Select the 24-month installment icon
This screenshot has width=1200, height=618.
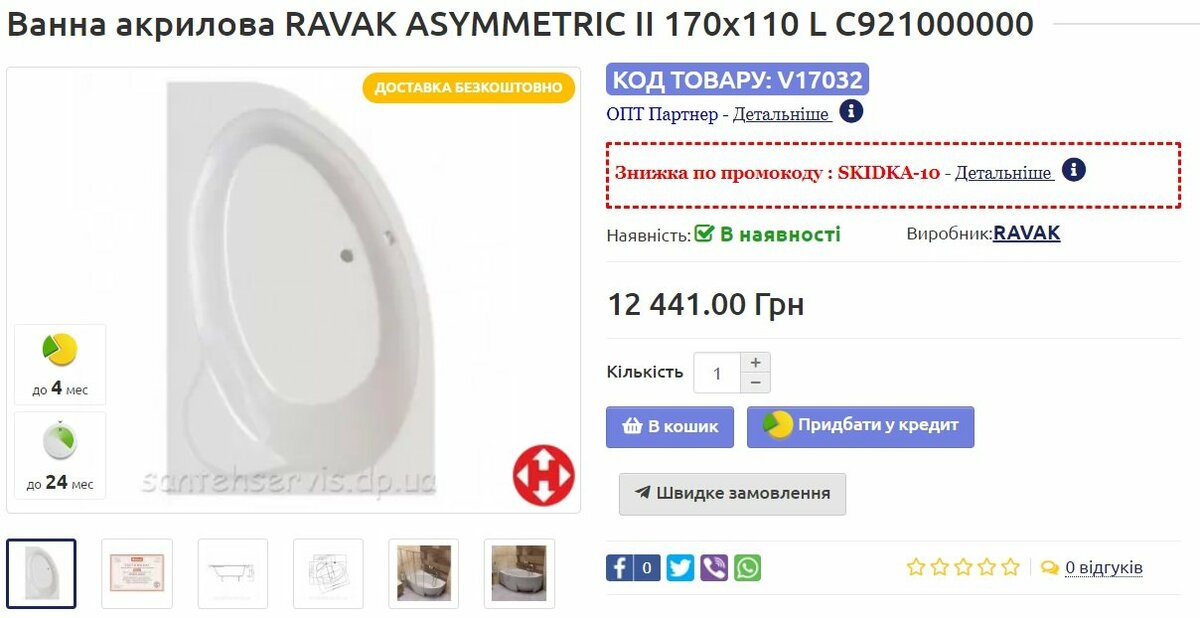[60, 456]
